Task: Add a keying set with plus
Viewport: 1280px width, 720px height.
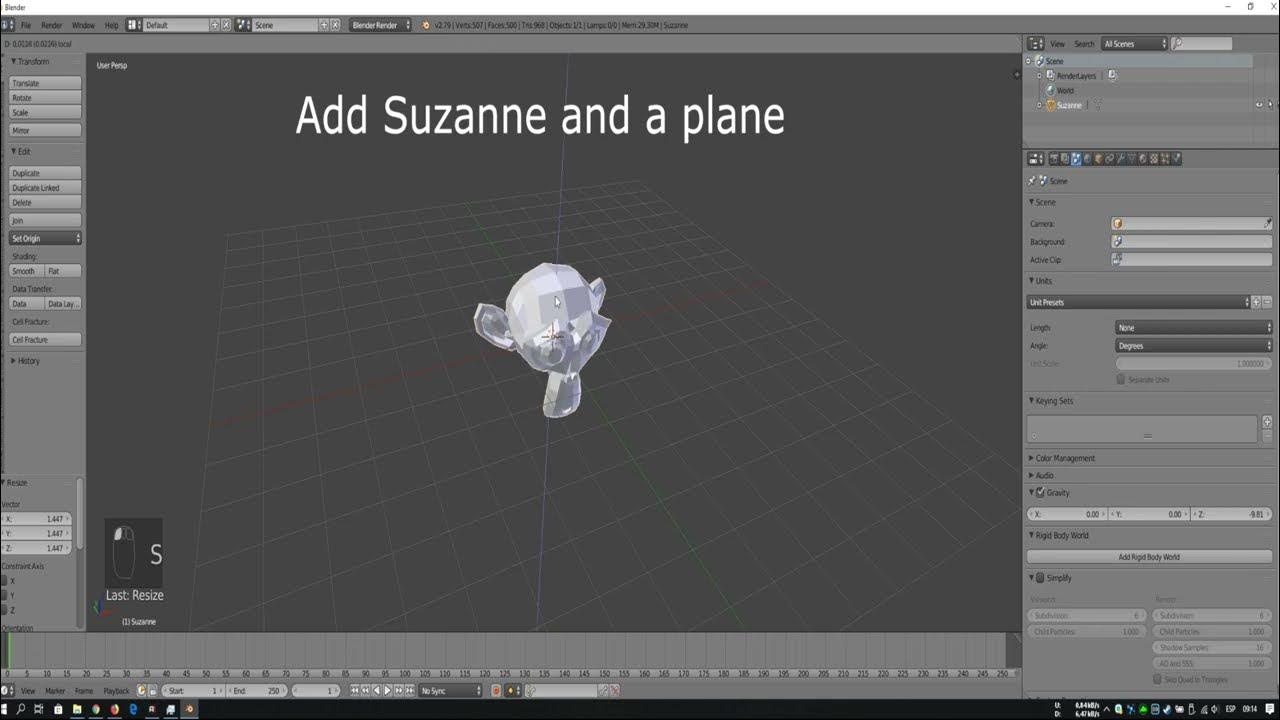Action: point(1267,422)
